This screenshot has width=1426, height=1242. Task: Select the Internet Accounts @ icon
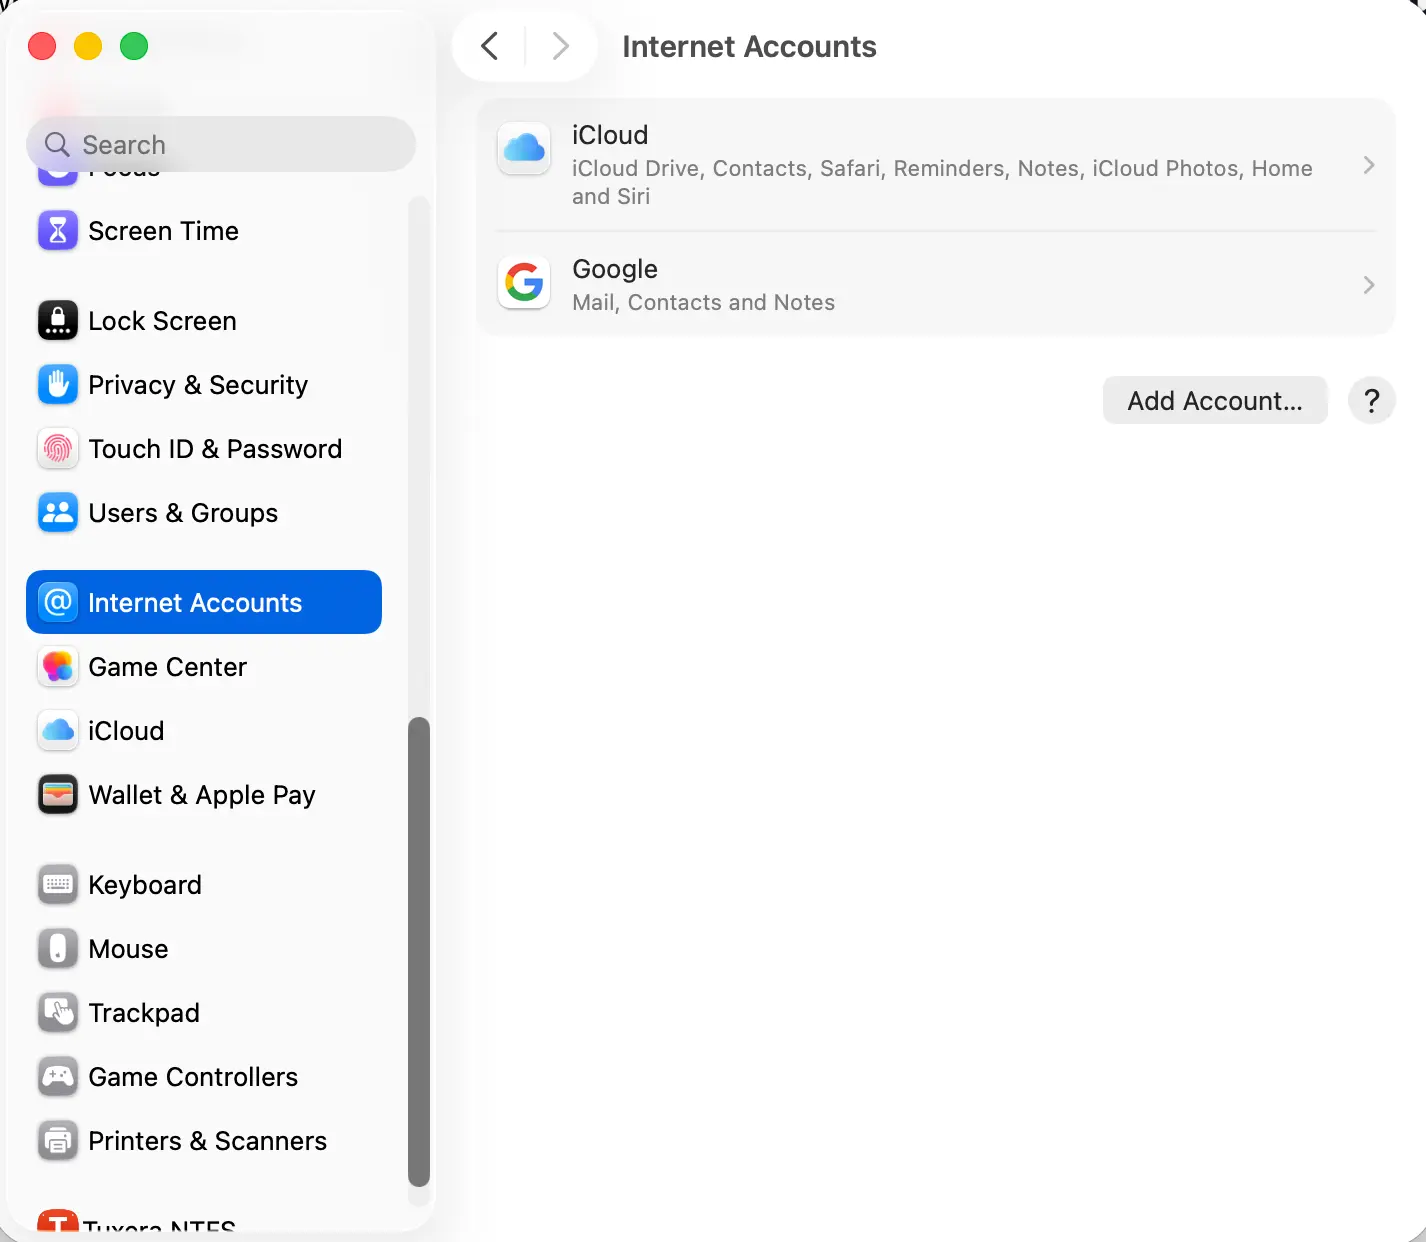(x=58, y=602)
